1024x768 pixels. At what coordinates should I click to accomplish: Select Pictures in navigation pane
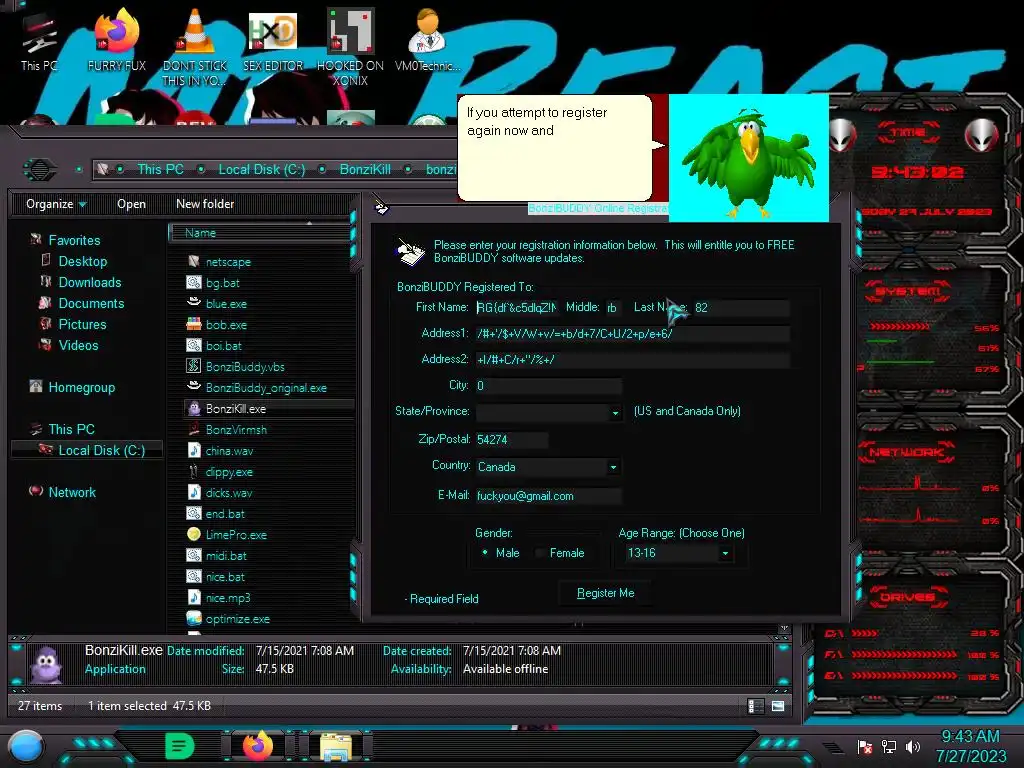82,324
